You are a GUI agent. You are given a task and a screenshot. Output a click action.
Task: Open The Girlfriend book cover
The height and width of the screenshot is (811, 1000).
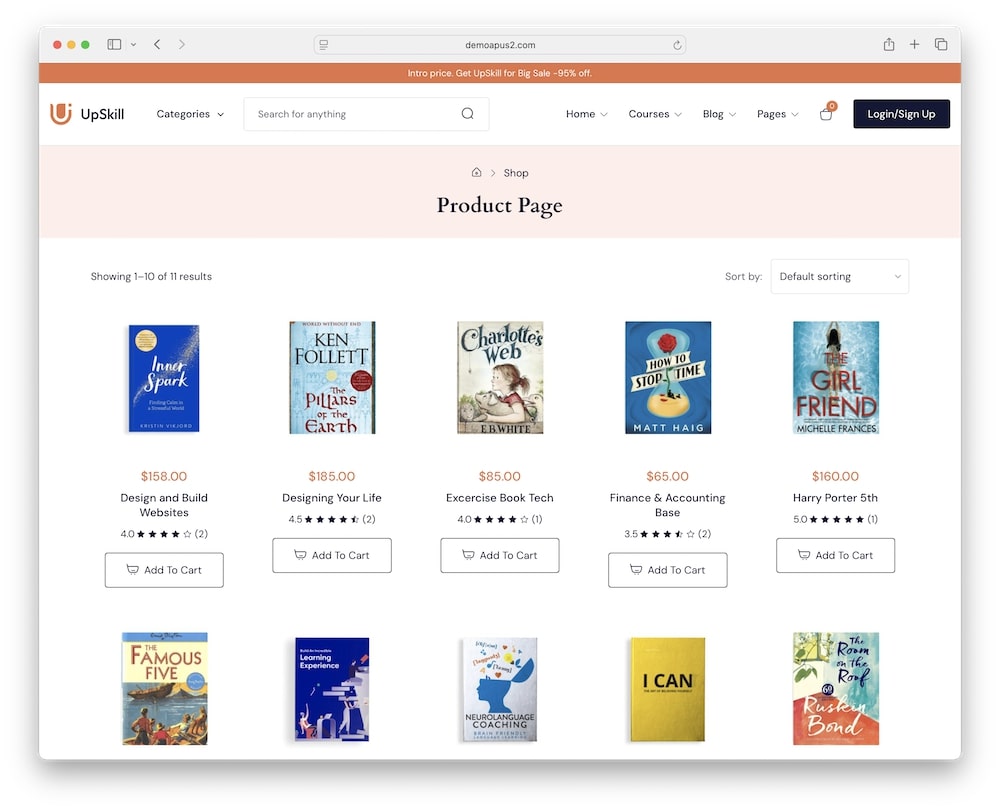(x=835, y=377)
